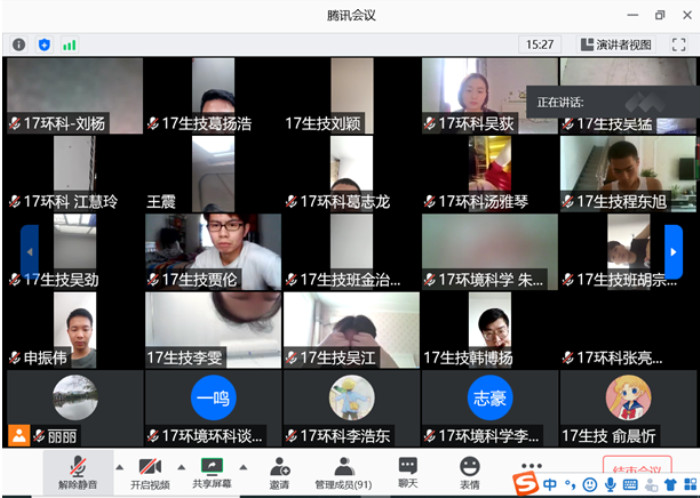
Task: Open the emoji reactions (表情) icon
Action: 469,471
